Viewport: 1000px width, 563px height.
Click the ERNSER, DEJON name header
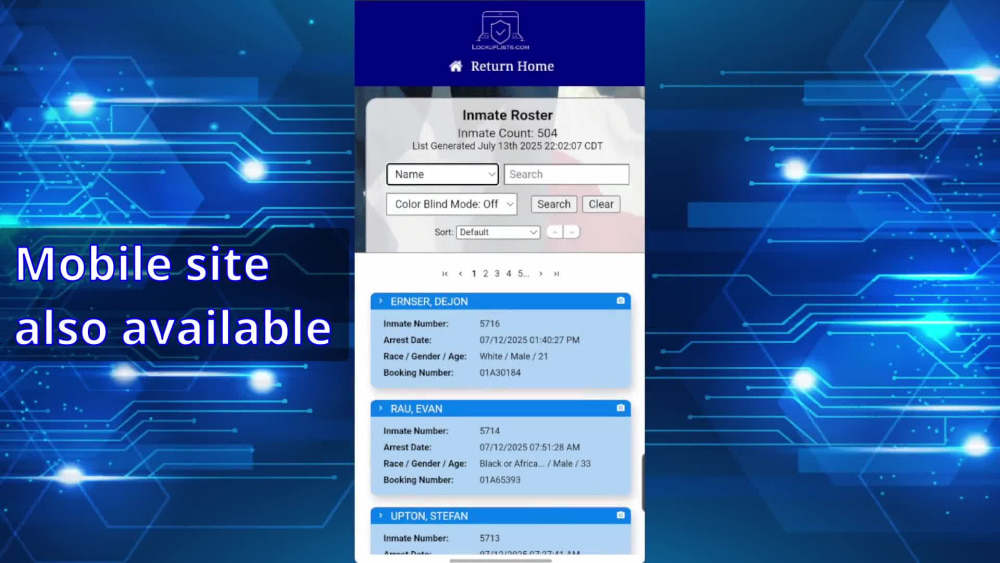(x=429, y=302)
